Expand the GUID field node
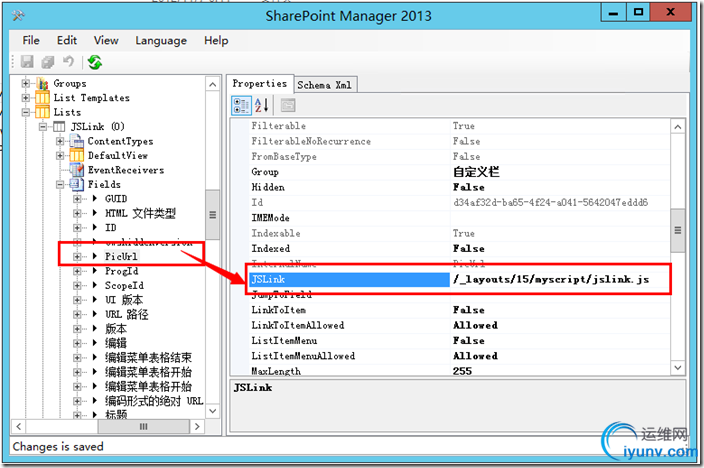 tap(77, 199)
